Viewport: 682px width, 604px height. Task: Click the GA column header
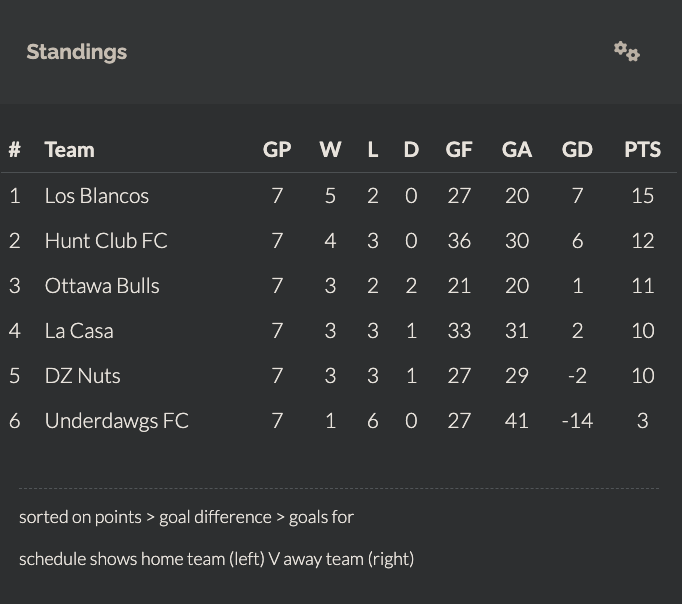517,150
